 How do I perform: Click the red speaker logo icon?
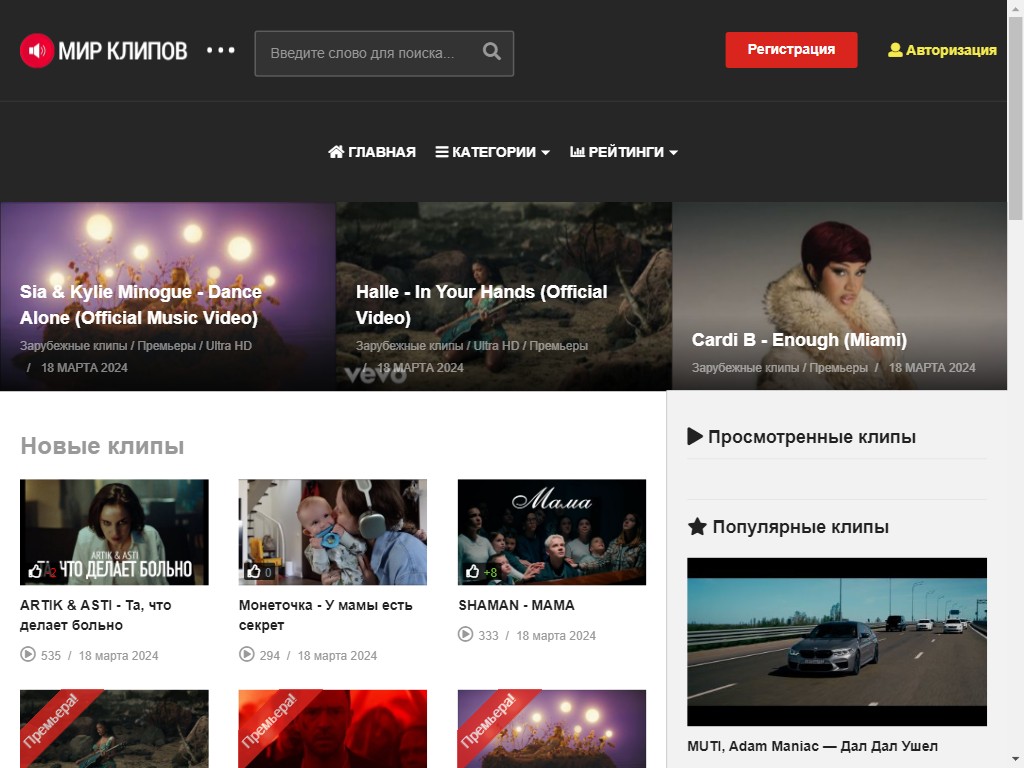pyautogui.click(x=37, y=50)
